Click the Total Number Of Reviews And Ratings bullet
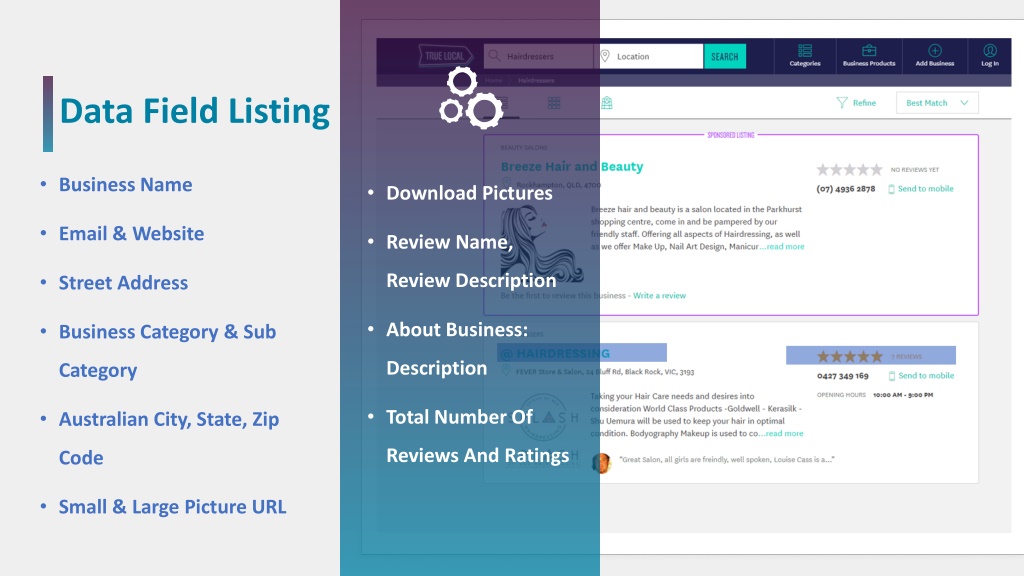 point(477,436)
